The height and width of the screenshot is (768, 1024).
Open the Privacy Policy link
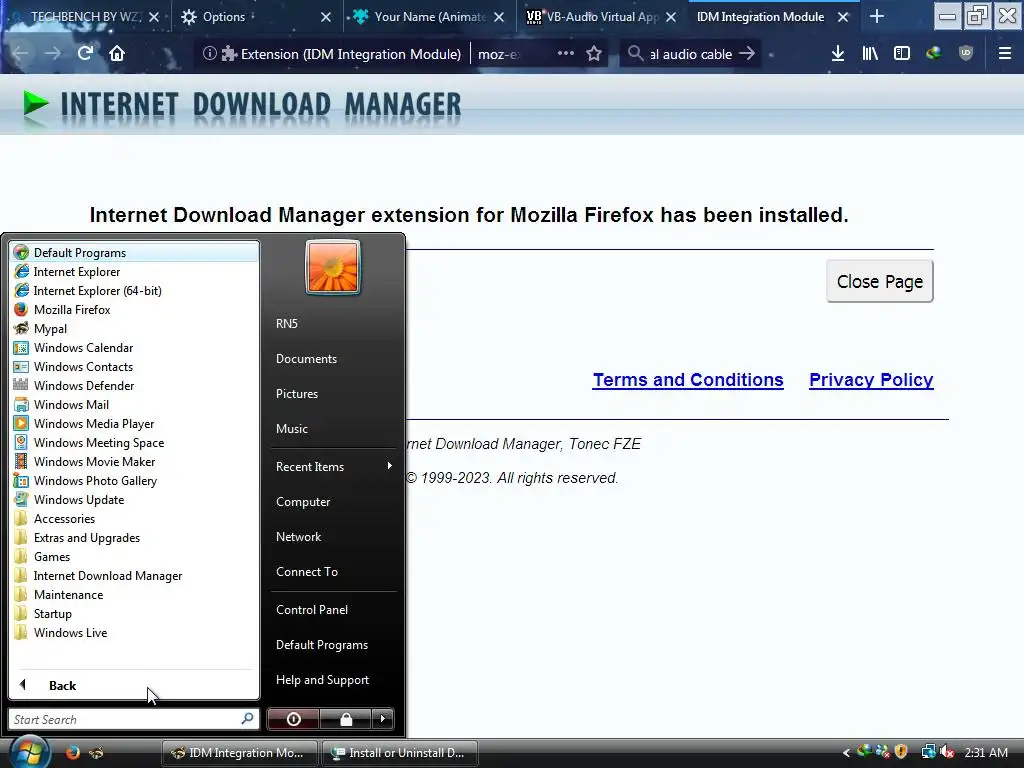coord(871,380)
